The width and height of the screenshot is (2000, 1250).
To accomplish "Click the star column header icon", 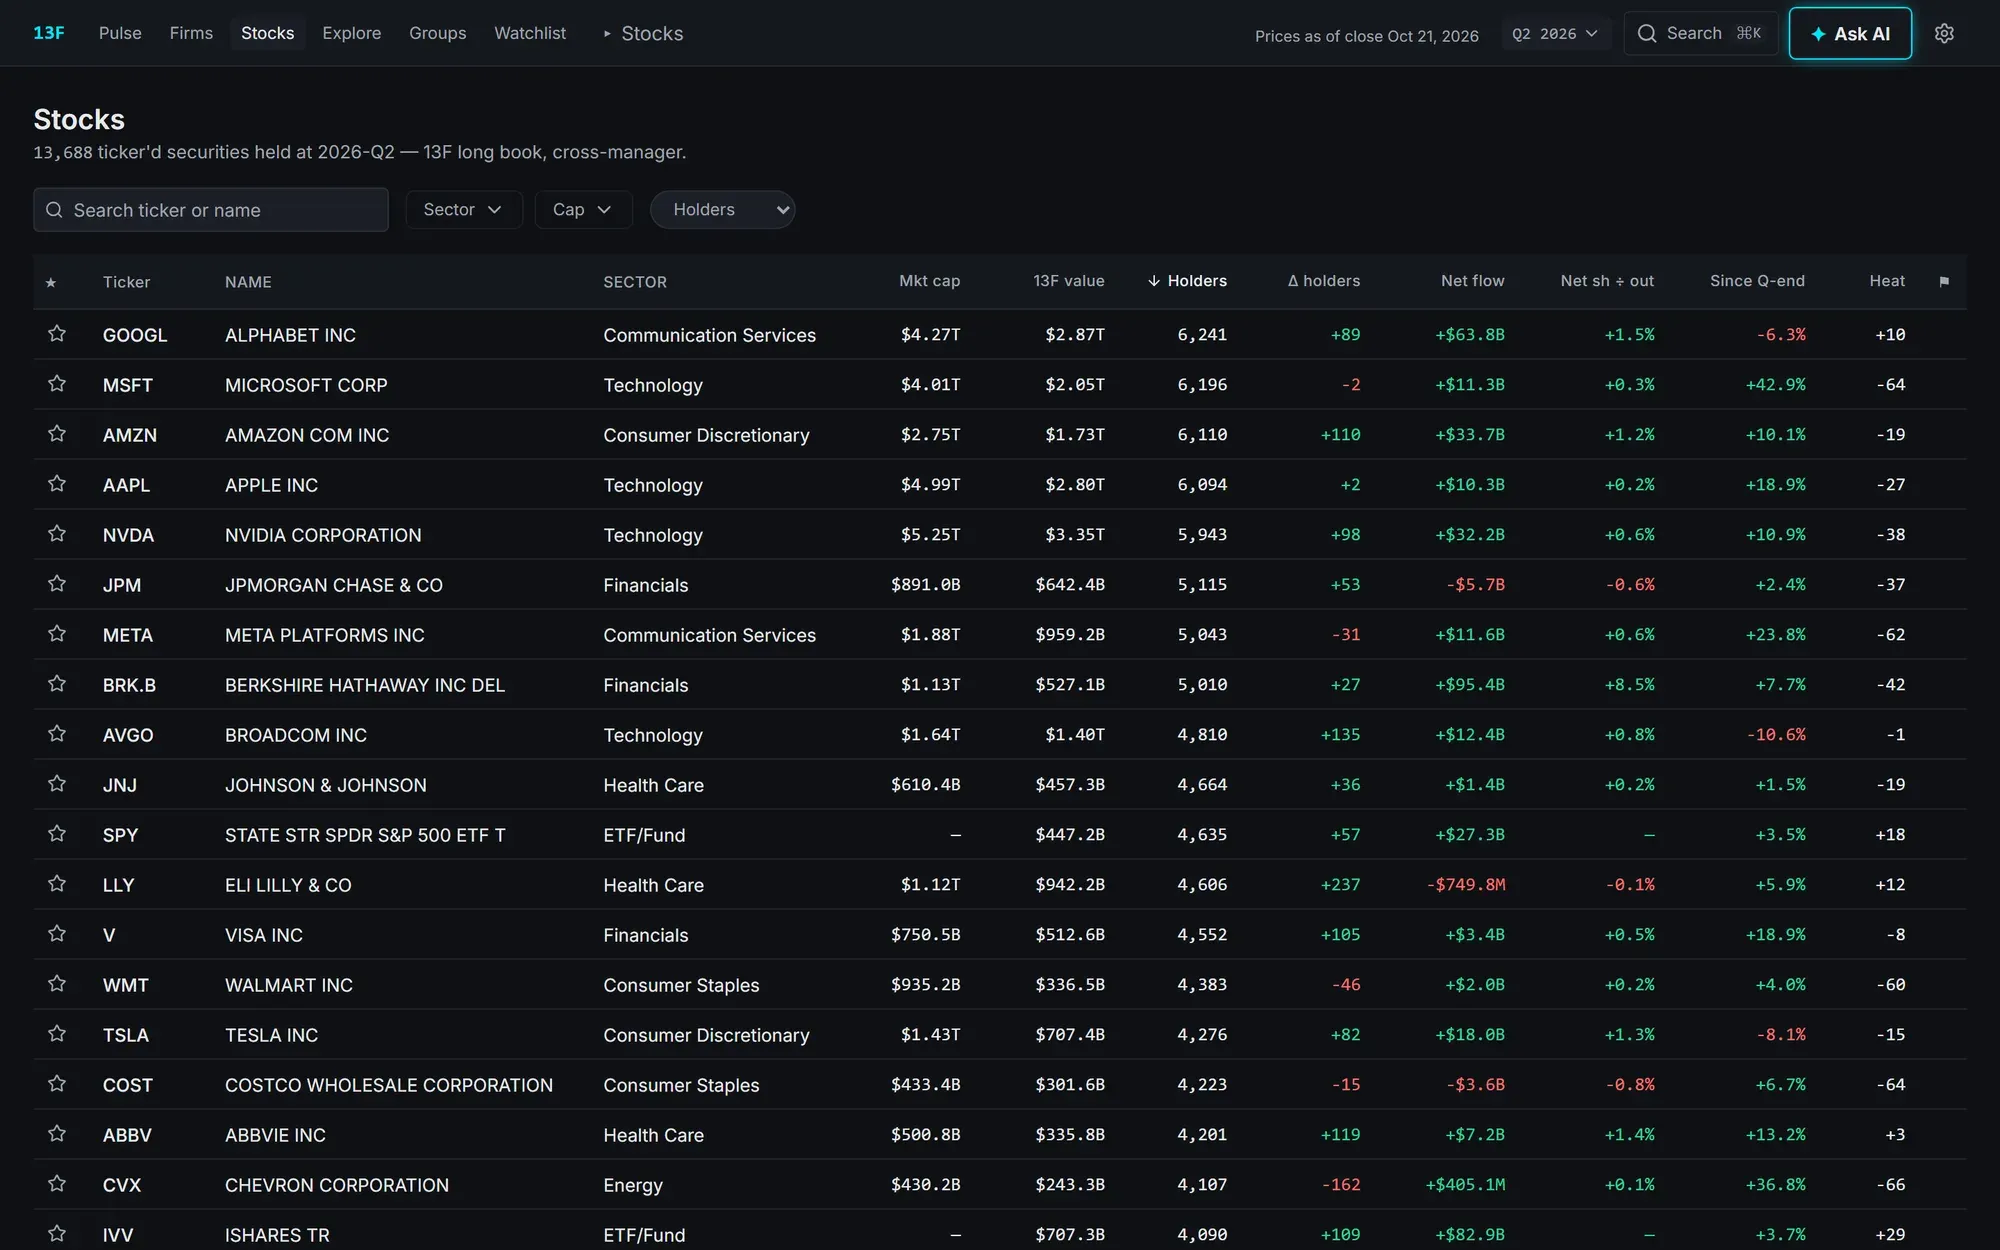I will tap(51, 282).
